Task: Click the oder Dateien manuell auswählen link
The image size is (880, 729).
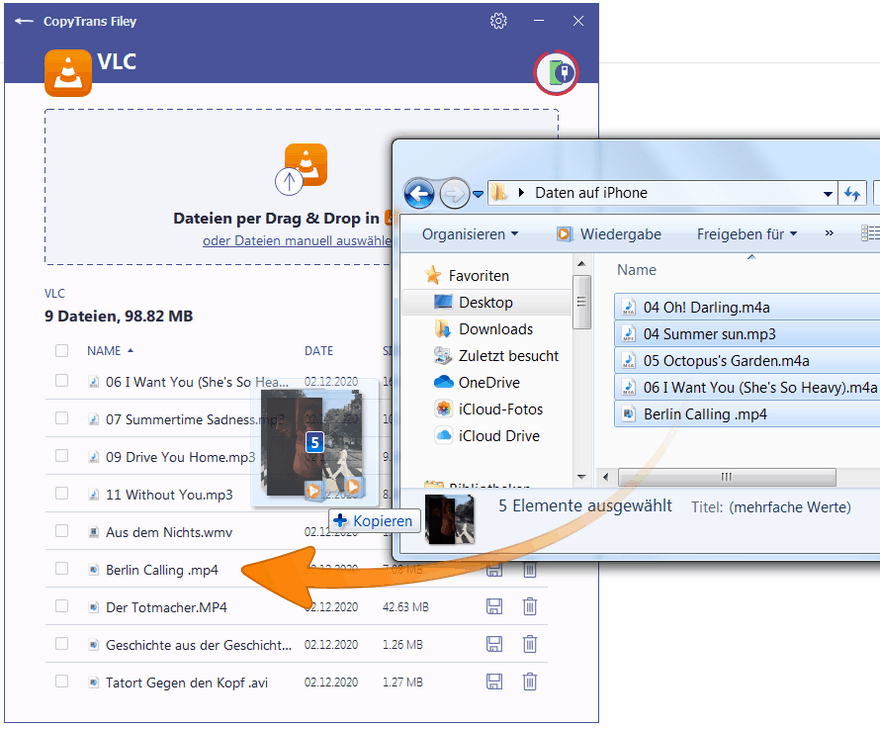Action: (297, 241)
